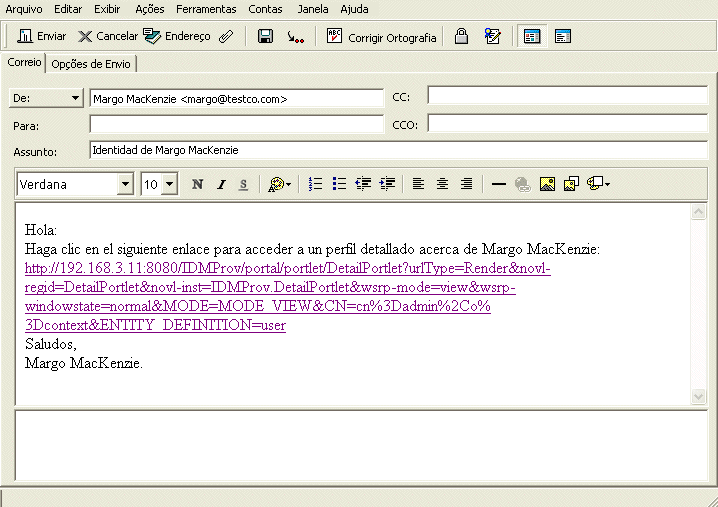Insert a bulleted list
This screenshot has height=507, width=718.
[339, 184]
